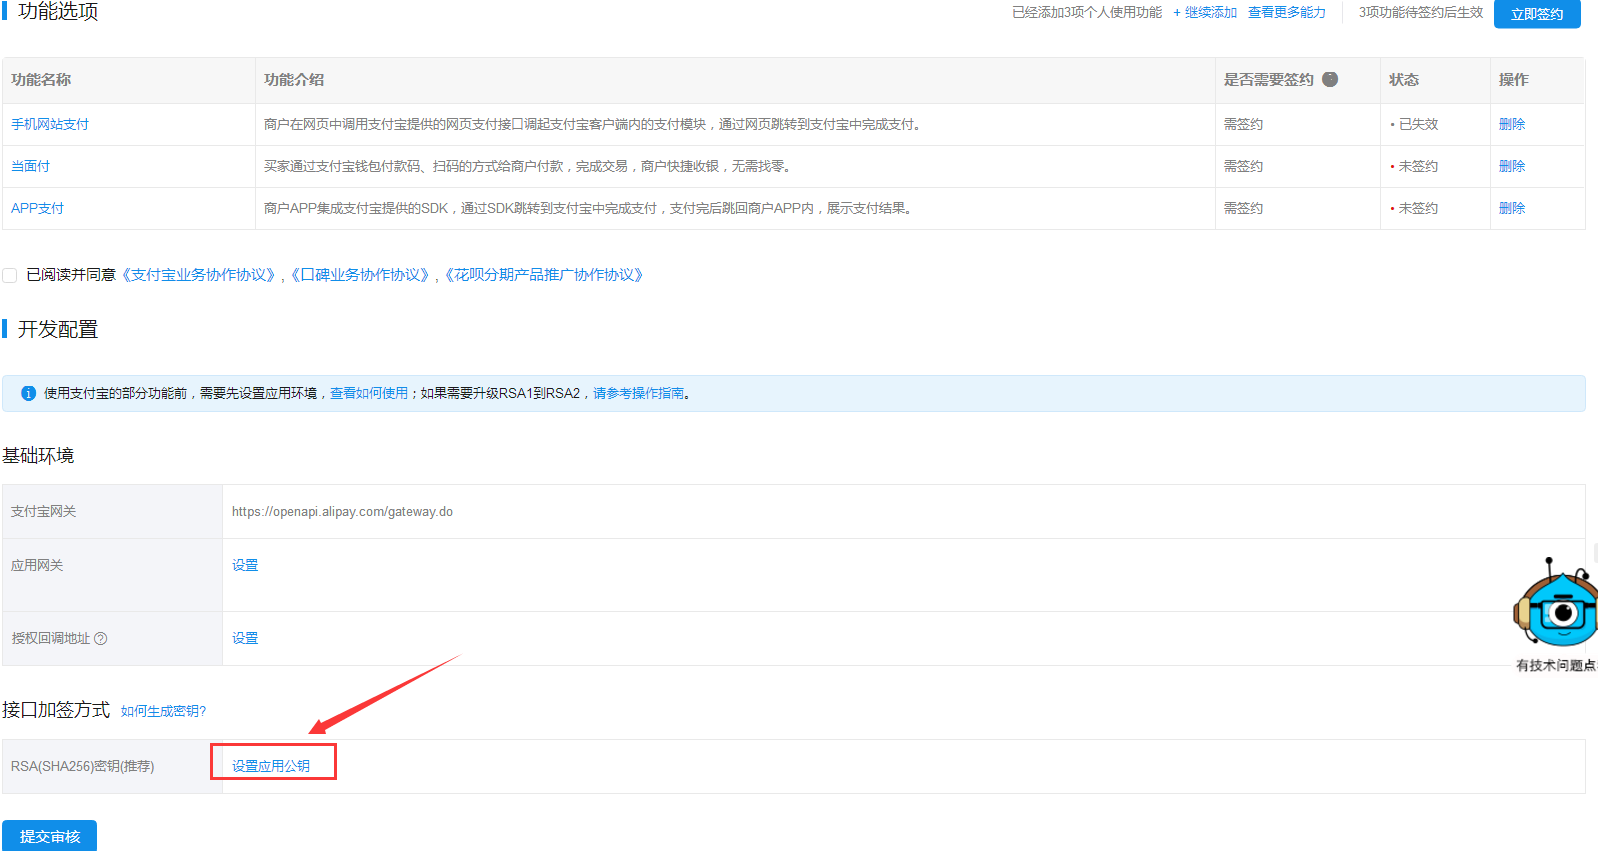Click the 支付宝网关 label

(43, 511)
